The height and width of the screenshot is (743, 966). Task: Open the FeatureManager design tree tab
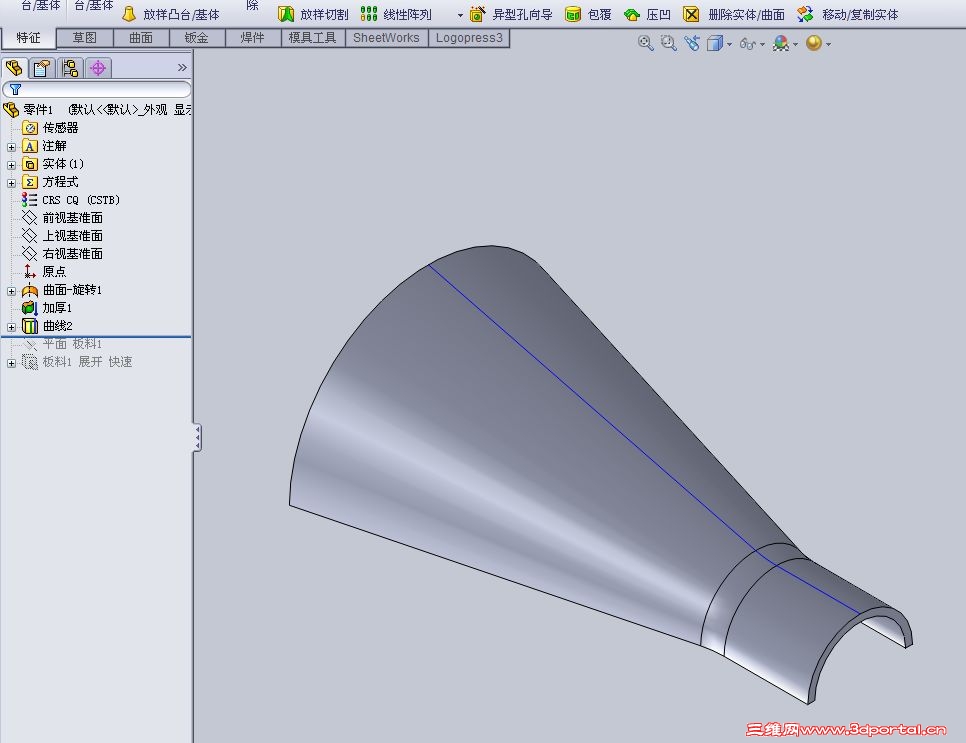tap(14, 68)
